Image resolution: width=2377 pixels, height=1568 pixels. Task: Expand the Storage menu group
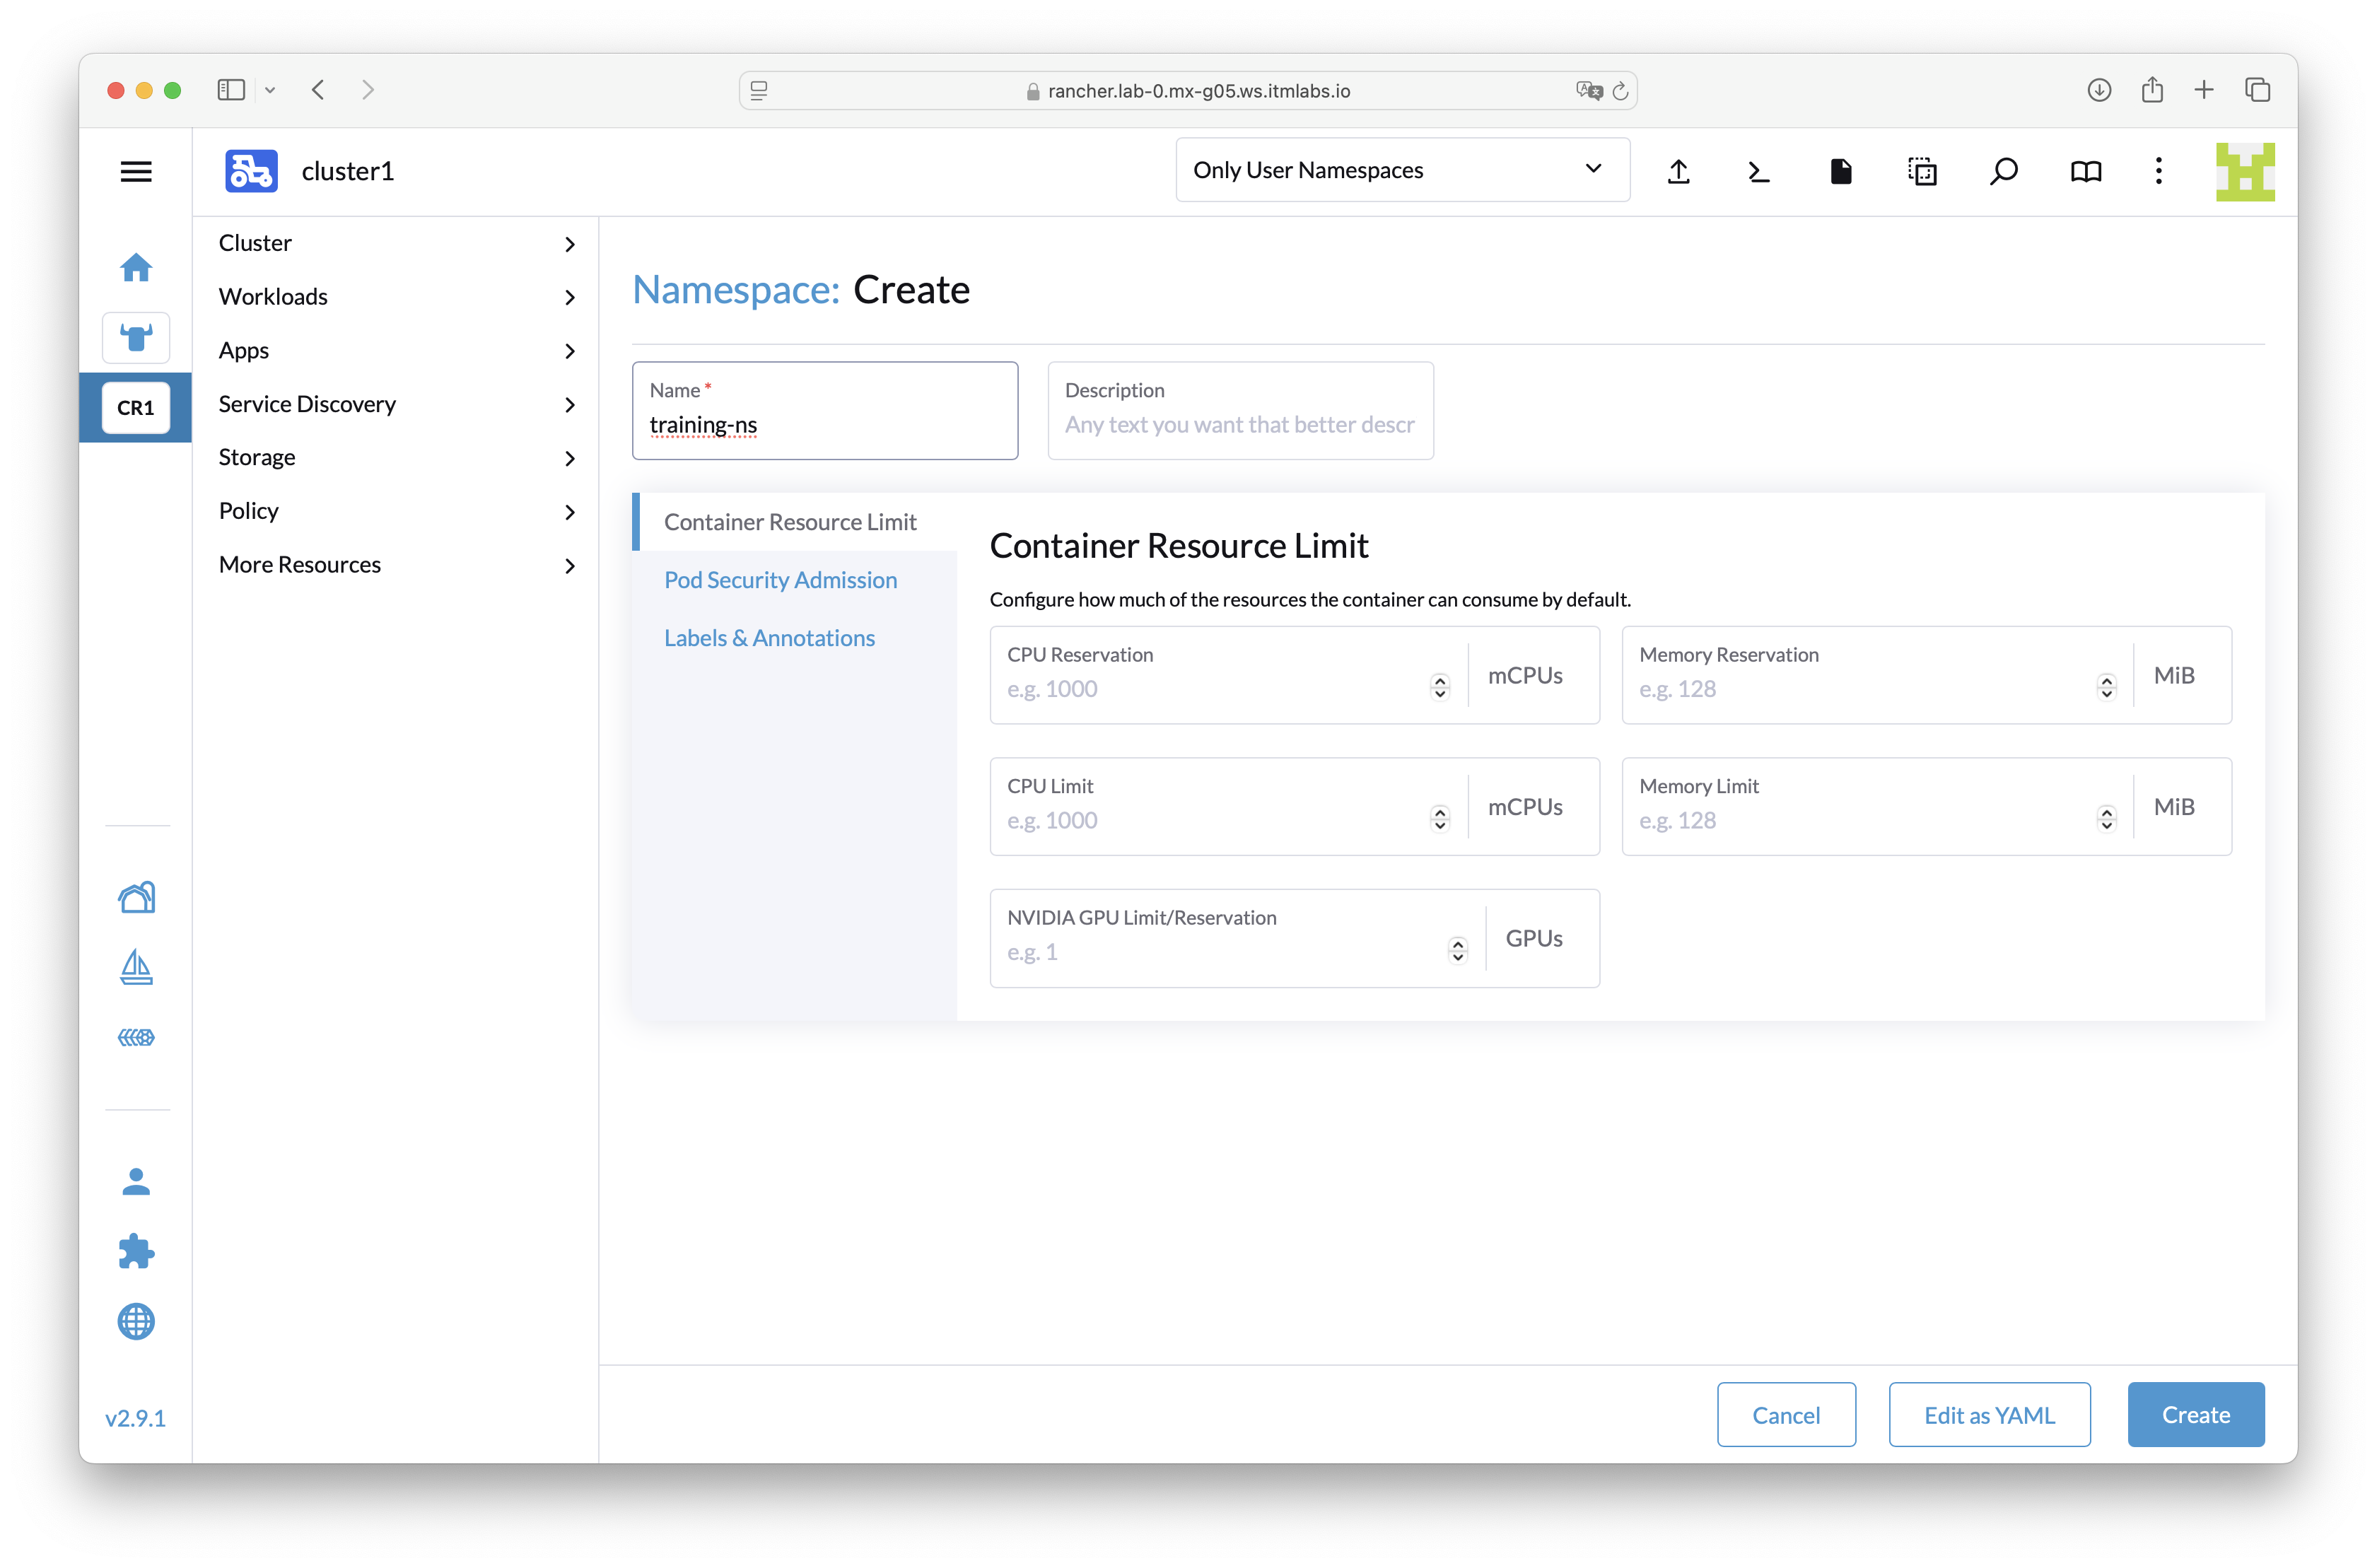[397, 457]
